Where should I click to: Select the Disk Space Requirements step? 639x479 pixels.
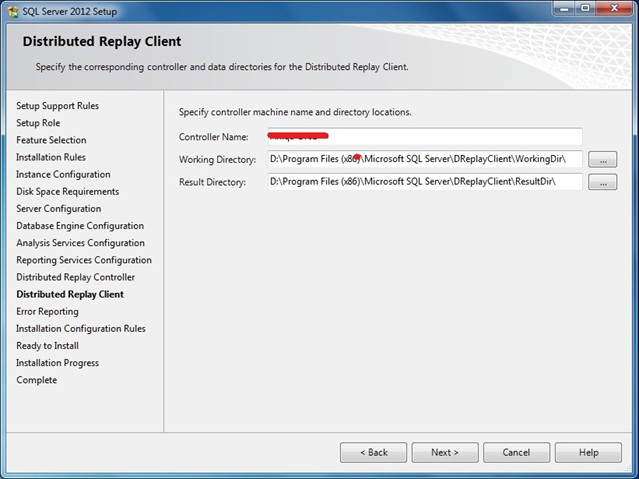68,192
